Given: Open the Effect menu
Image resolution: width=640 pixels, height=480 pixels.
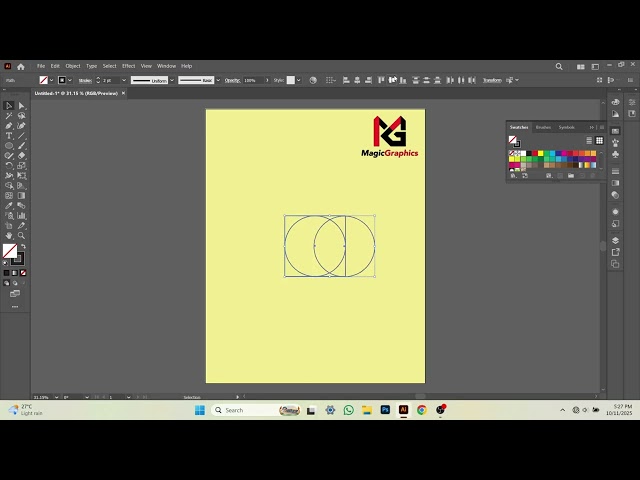Looking at the screenshot, I should 129,66.
